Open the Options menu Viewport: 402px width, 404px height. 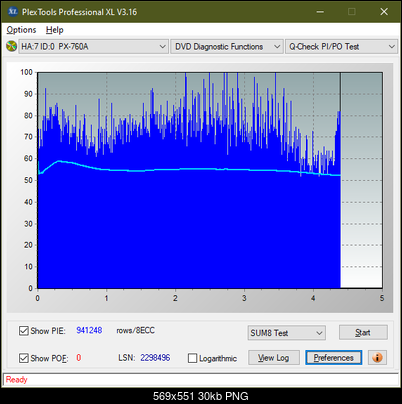pos(21,30)
